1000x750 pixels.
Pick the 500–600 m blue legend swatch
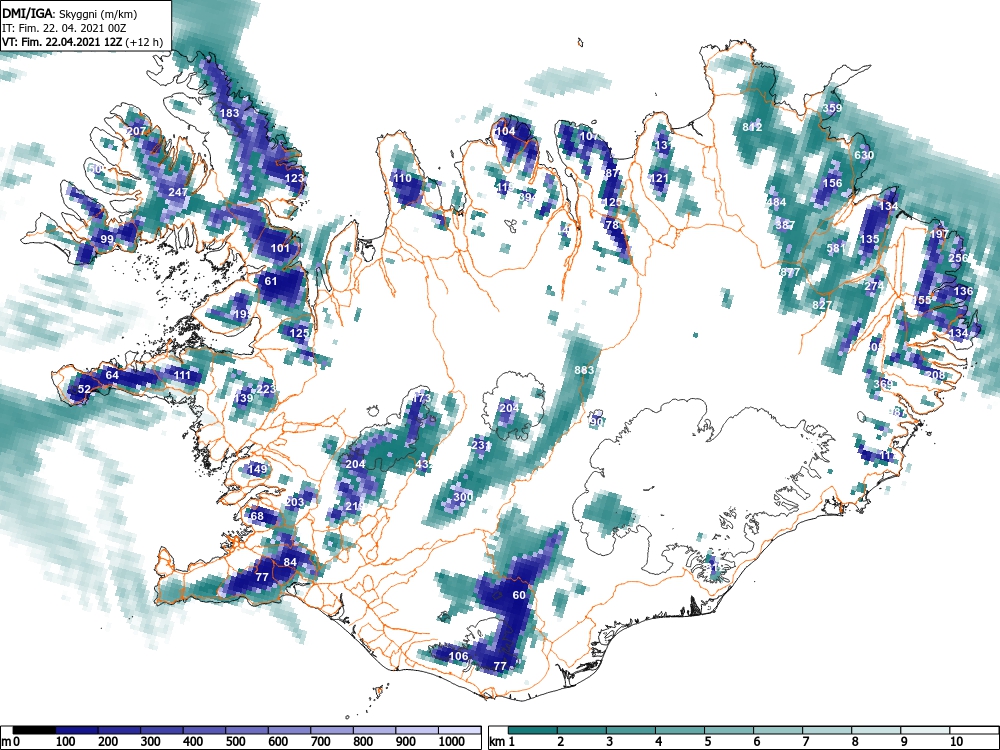tap(247, 730)
